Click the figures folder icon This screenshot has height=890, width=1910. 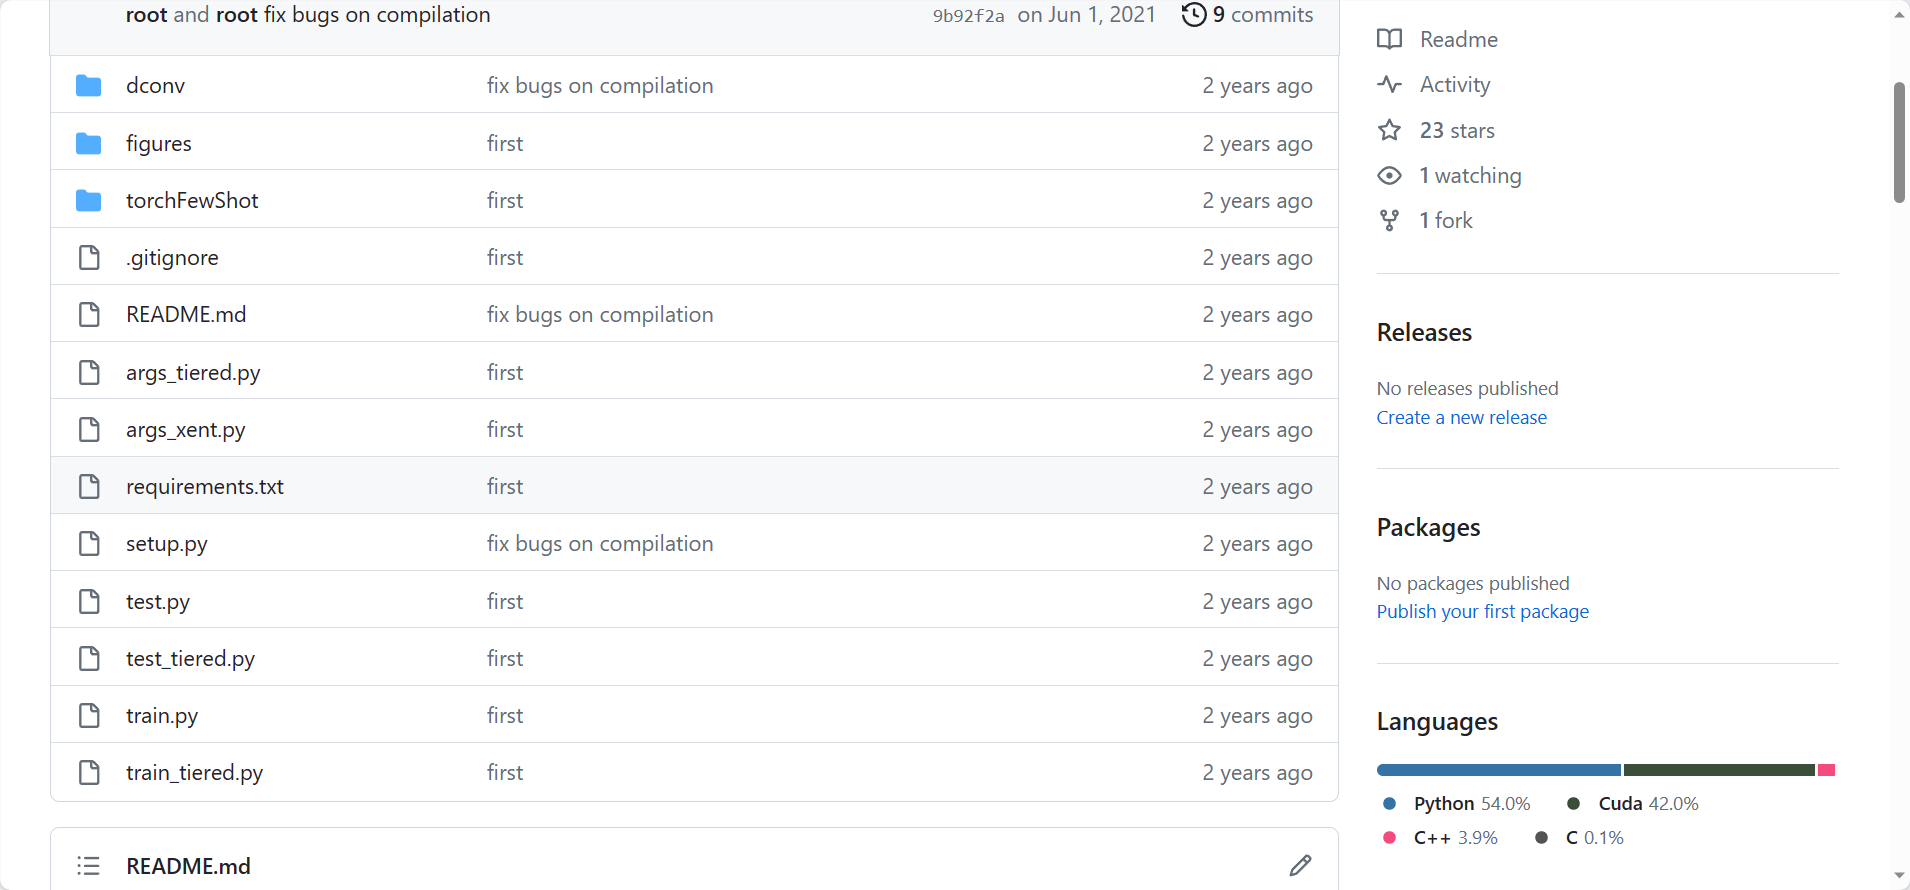[x=89, y=144]
